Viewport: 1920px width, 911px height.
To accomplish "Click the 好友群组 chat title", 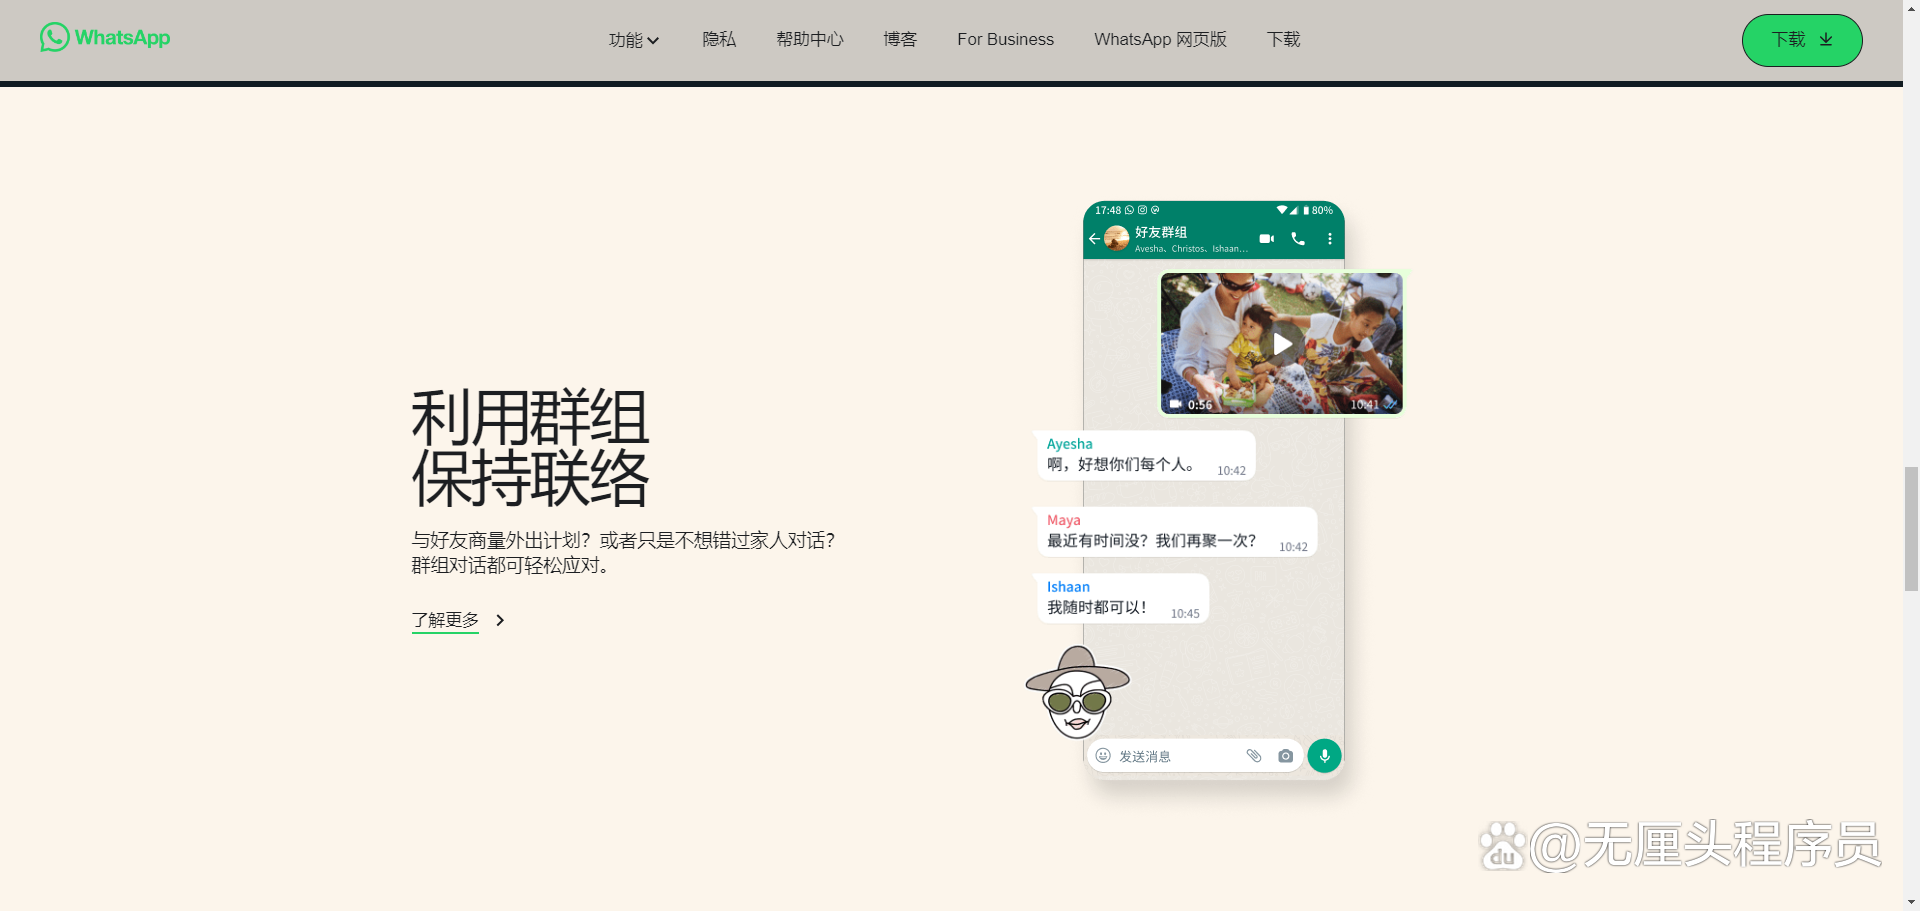I will [x=1161, y=232].
